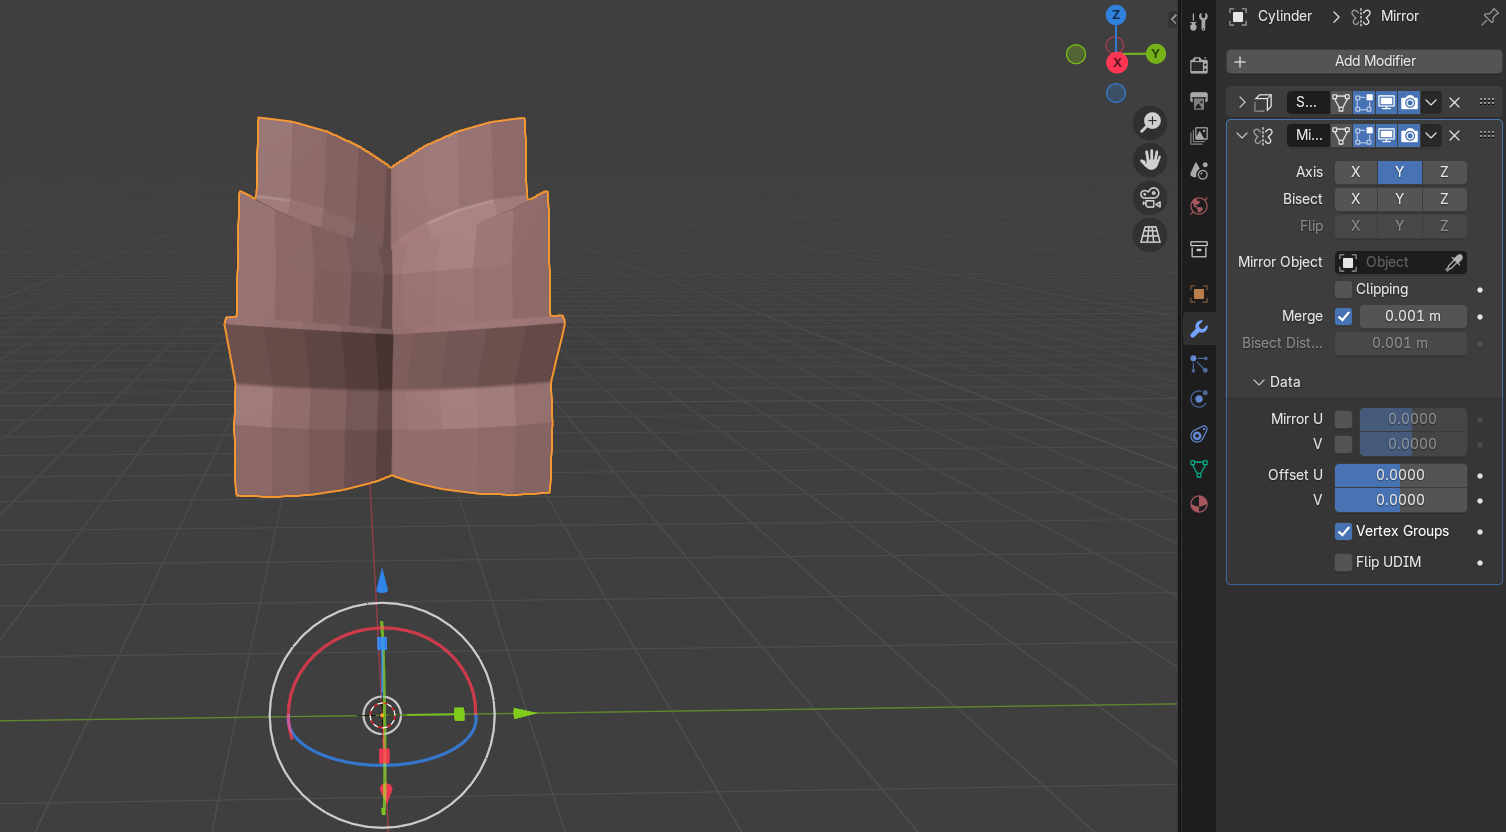This screenshot has height=832, width=1506.
Task: Click the pan hand viewport icon
Action: (x=1151, y=159)
